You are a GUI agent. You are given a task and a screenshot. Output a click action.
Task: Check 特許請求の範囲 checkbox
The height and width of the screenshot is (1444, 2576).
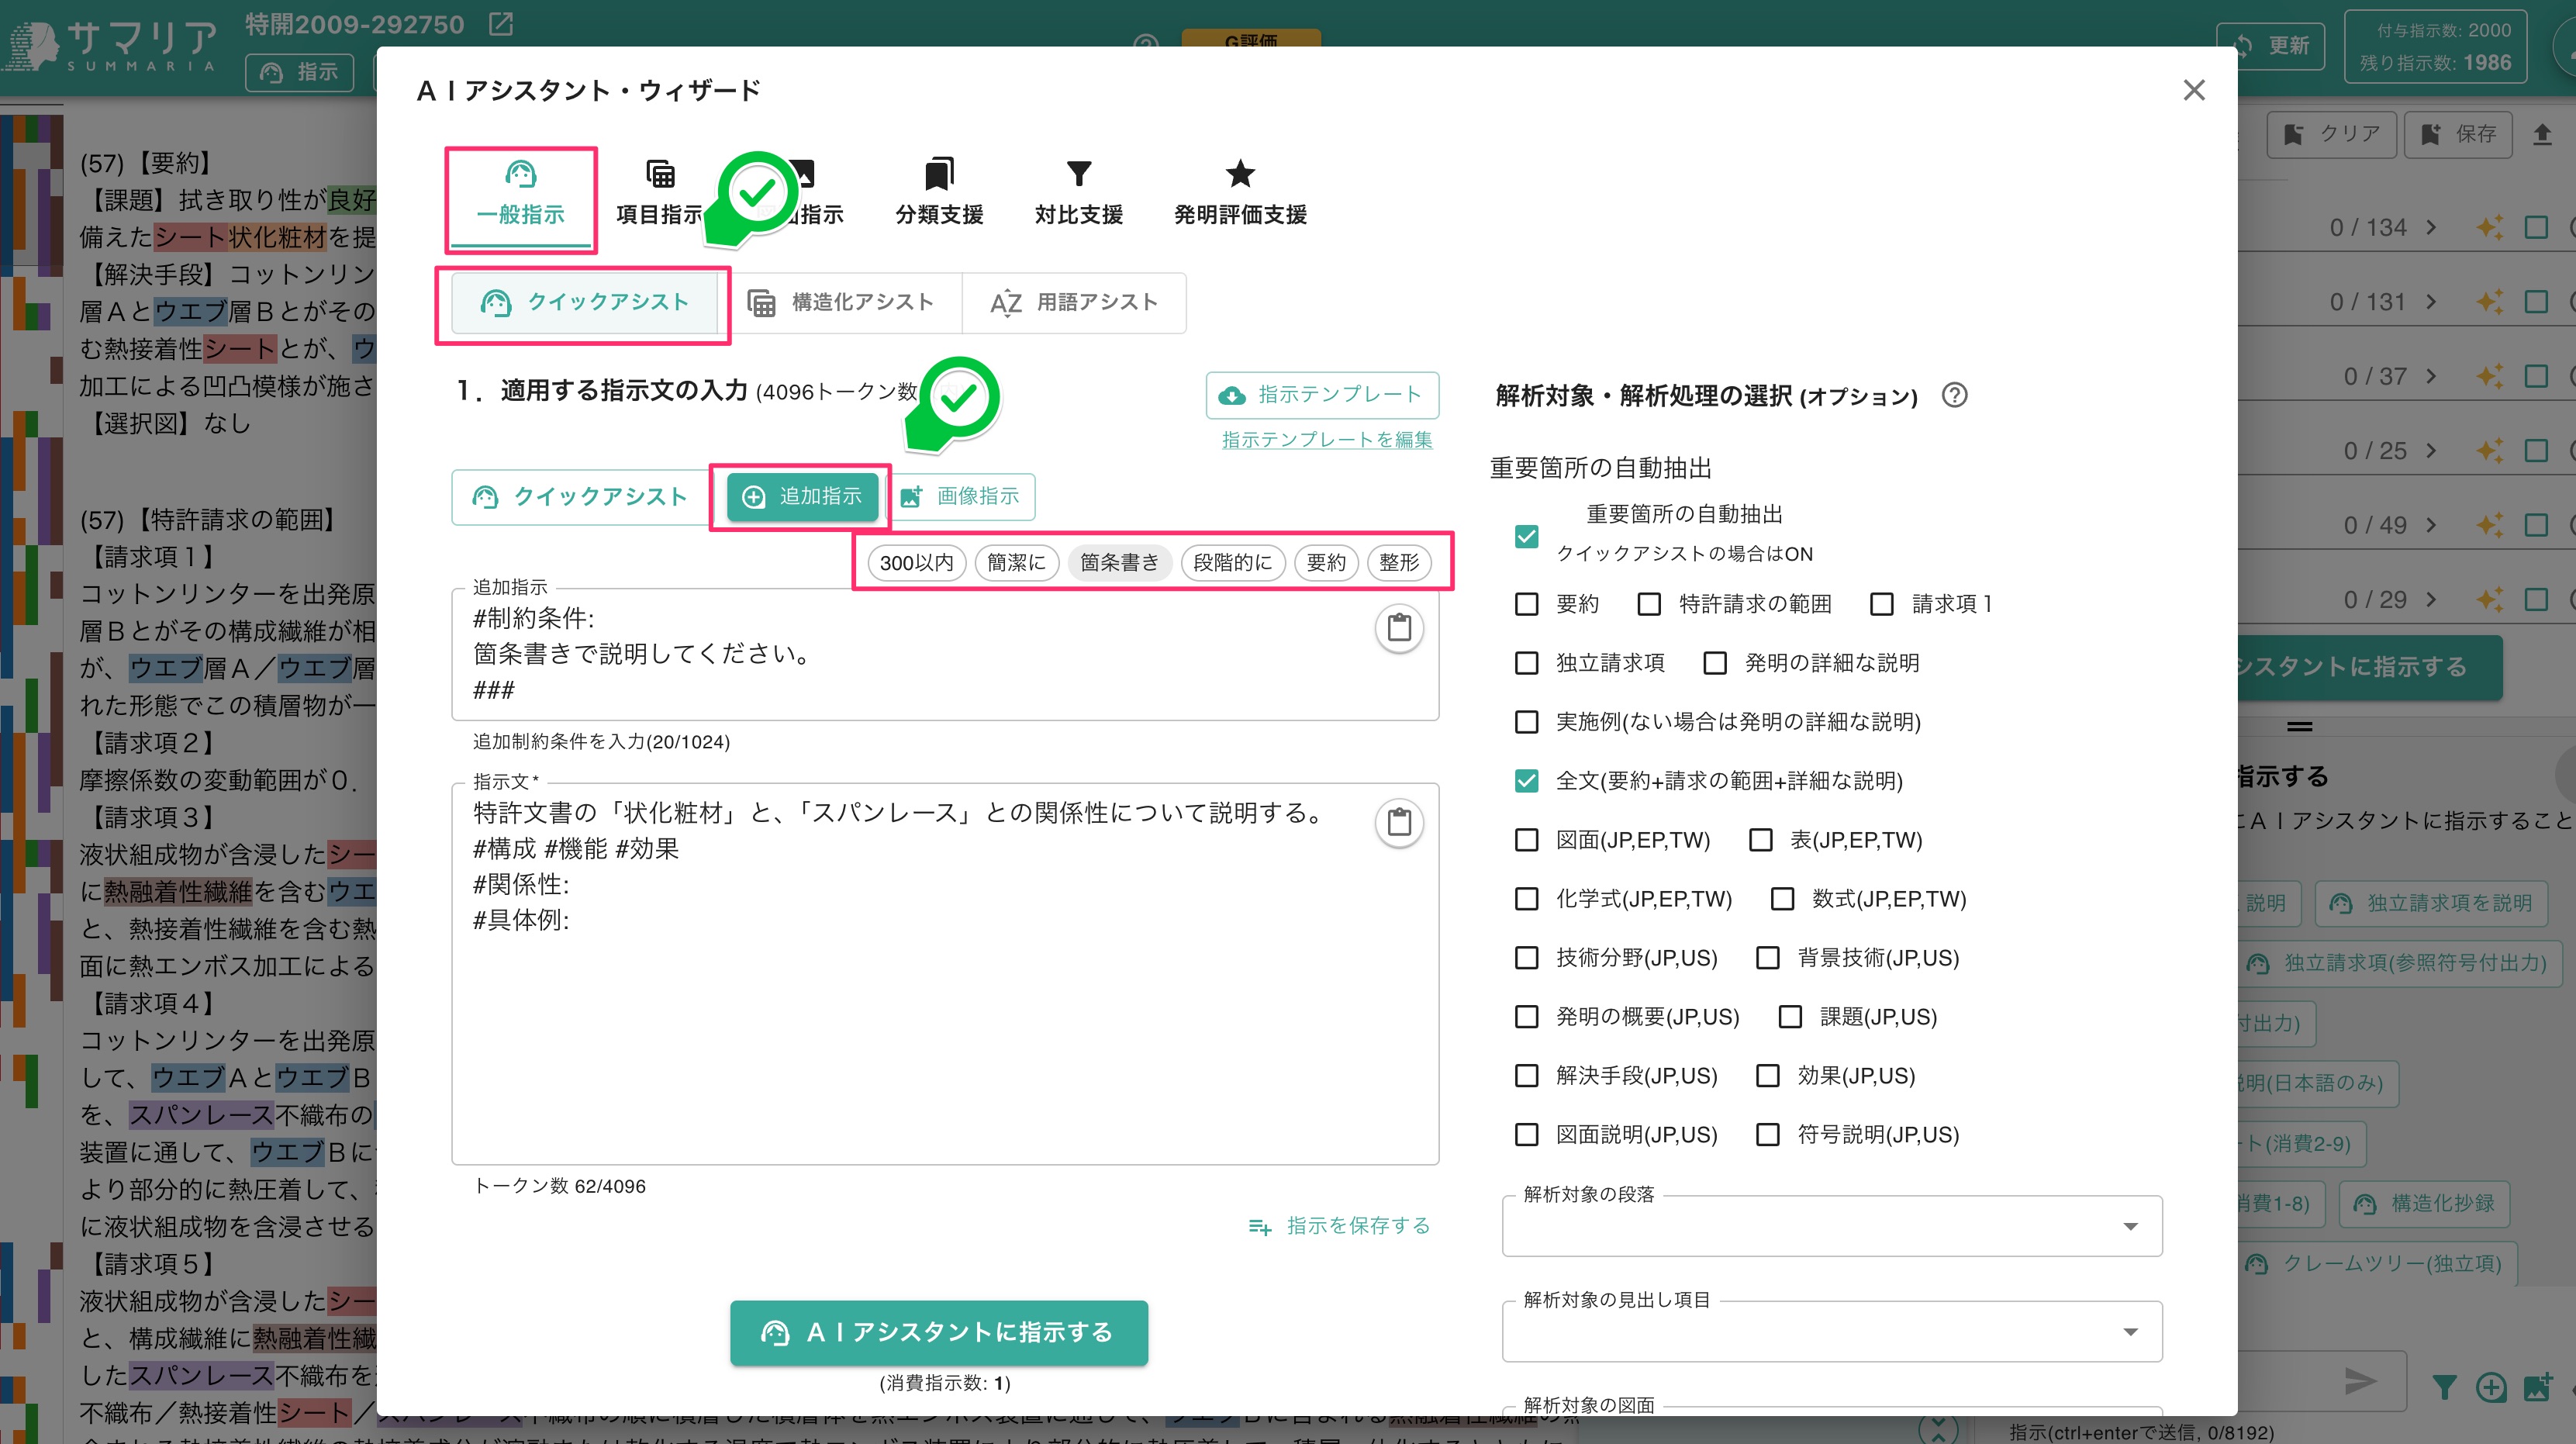(x=1649, y=604)
